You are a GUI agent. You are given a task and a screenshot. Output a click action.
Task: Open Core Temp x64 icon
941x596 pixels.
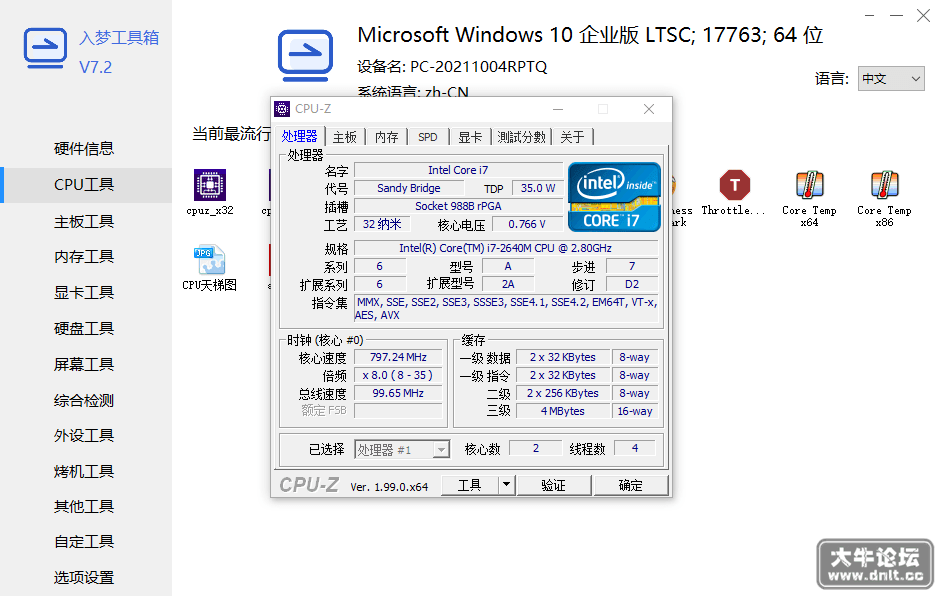point(809,185)
